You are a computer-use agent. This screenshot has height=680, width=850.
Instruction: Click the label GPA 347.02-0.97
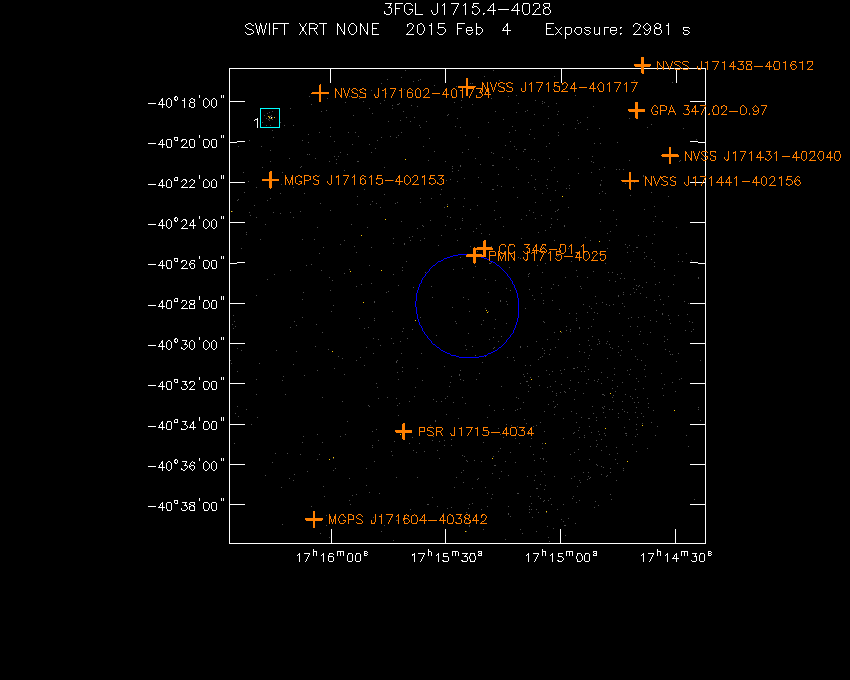click(x=709, y=111)
